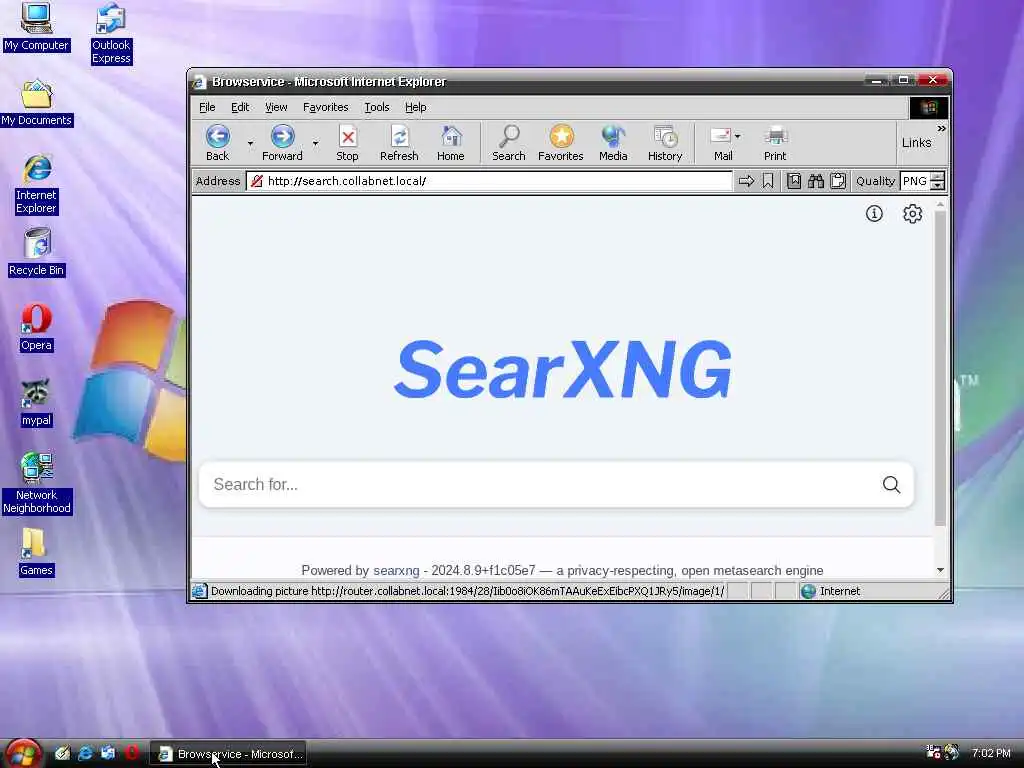
Task: Click the Quality PNG value field
Action: (916, 181)
